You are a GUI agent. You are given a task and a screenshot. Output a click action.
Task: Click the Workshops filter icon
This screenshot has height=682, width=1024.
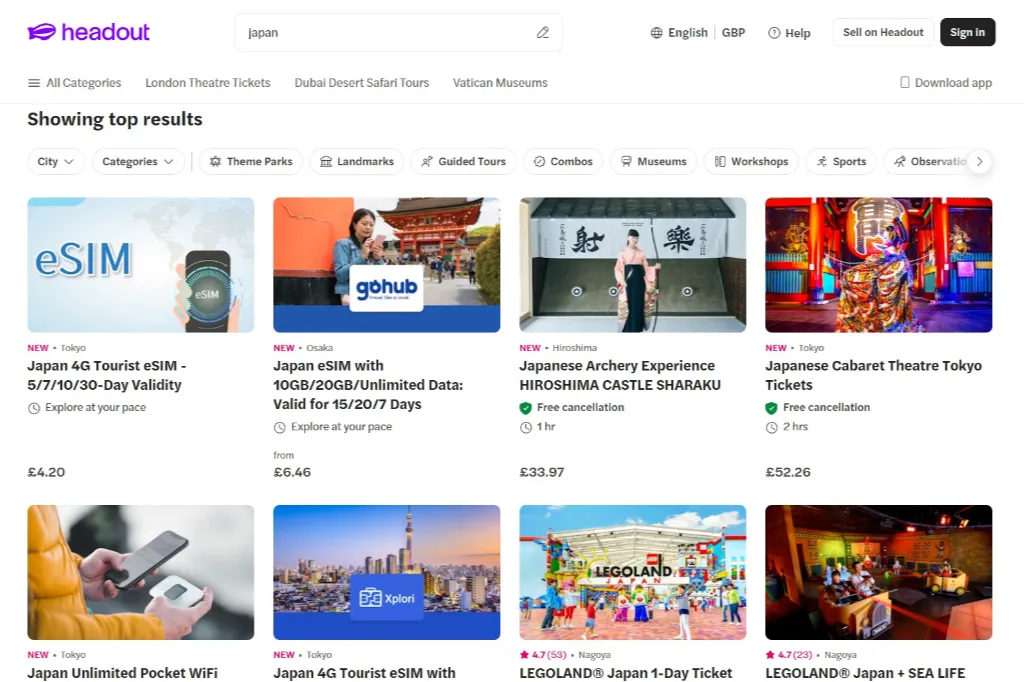pos(720,161)
